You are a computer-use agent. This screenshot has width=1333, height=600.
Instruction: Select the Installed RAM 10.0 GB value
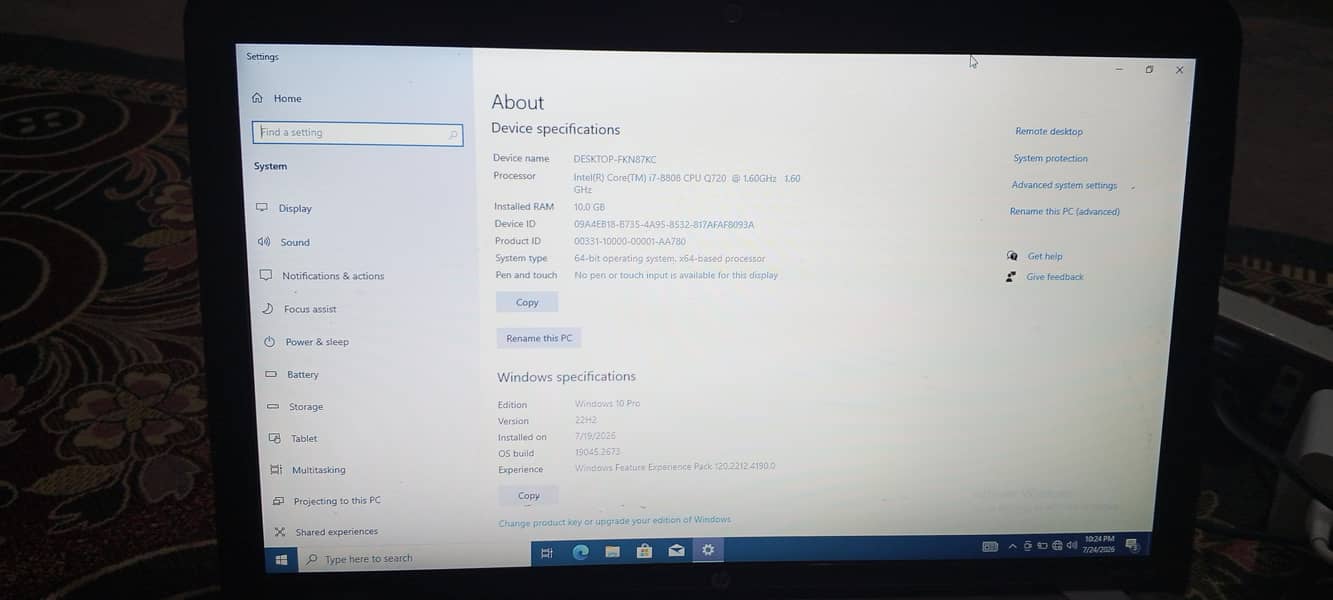[589, 207]
